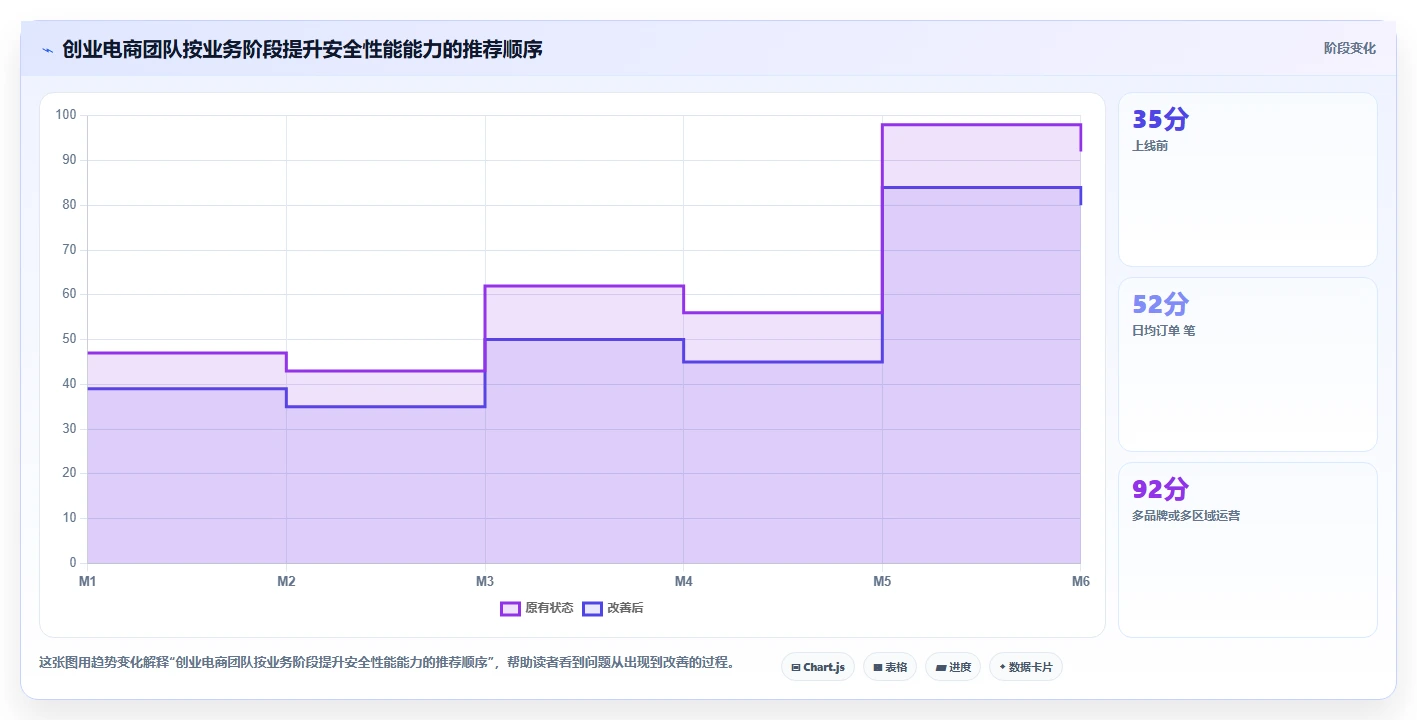Click the 50 y-axis tick label
This screenshot has height=720, width=1417.
69,339
